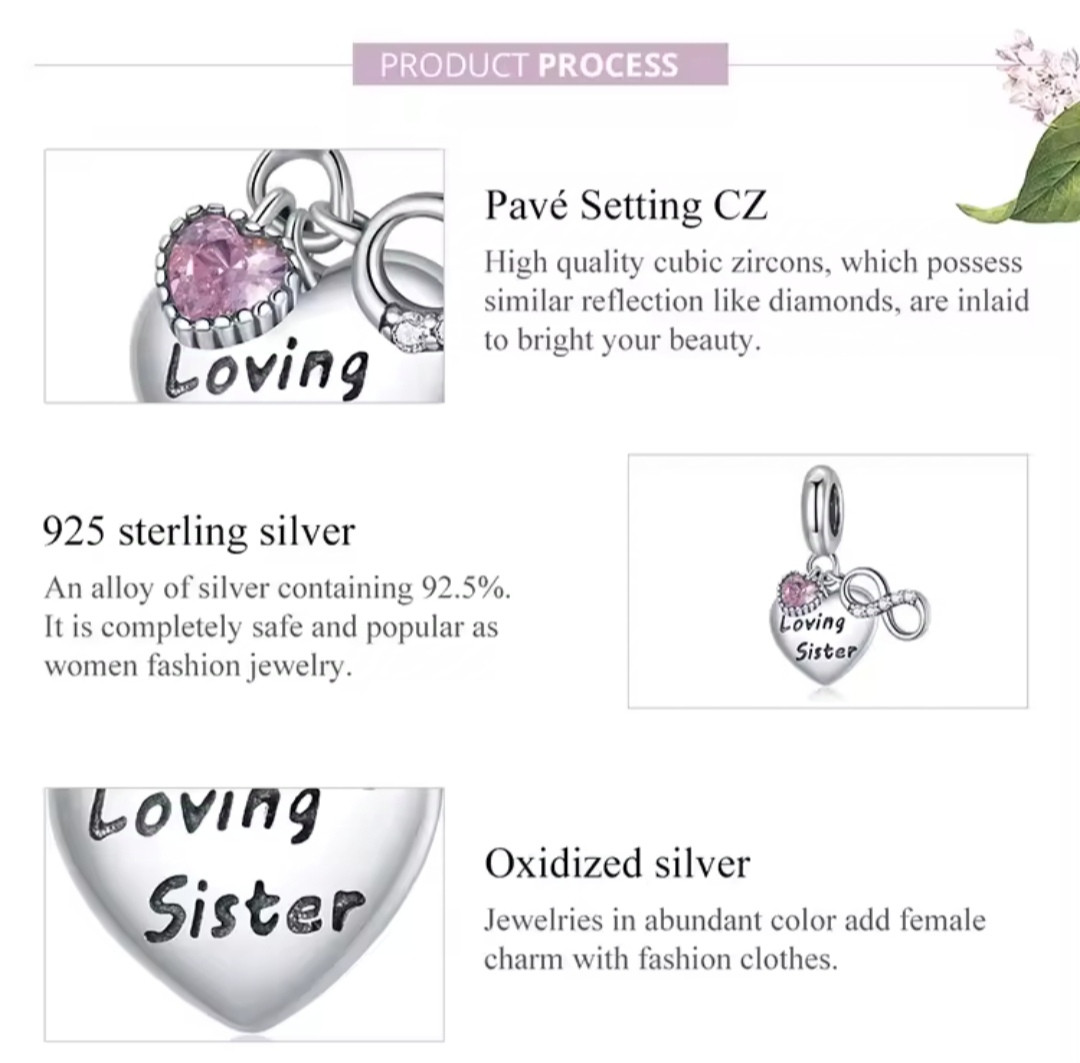This screenshot has height=1063, width=1080.
Task: Click the 925 sterling silver heading
Action: 199,532
